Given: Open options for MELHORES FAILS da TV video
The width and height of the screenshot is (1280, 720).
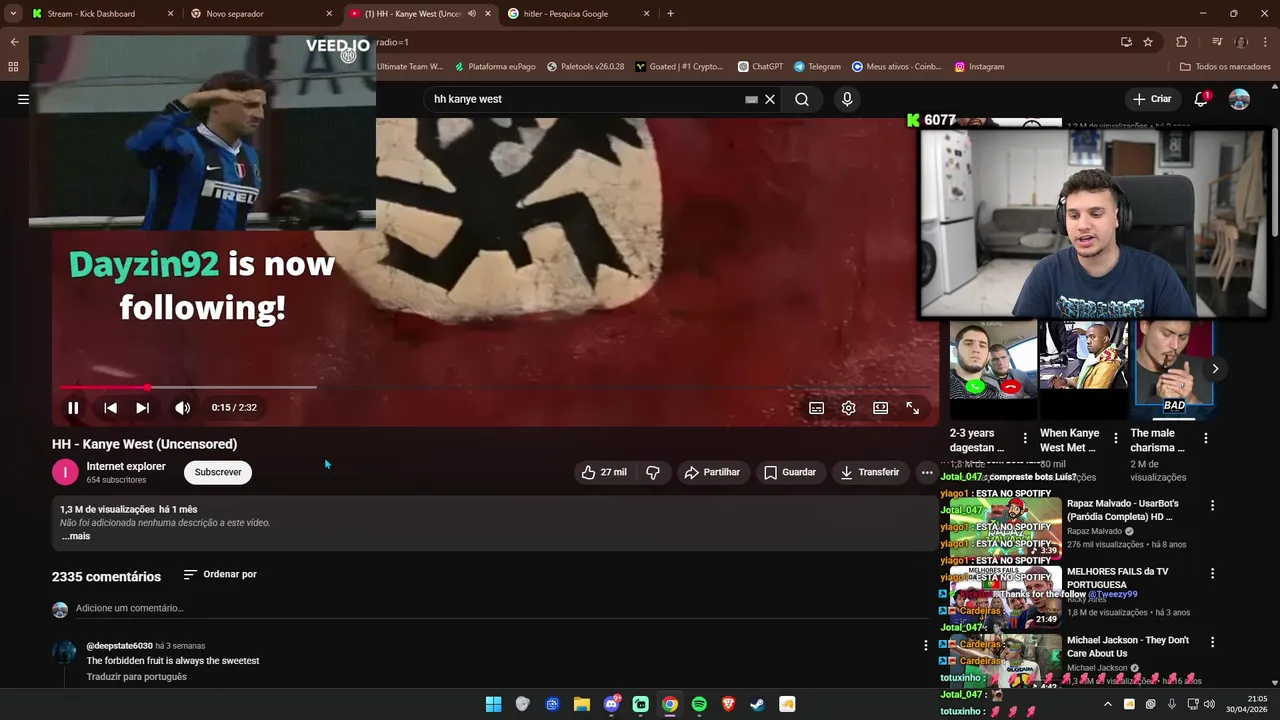Looking at the screenshot, I should [x=1212, y=574].
